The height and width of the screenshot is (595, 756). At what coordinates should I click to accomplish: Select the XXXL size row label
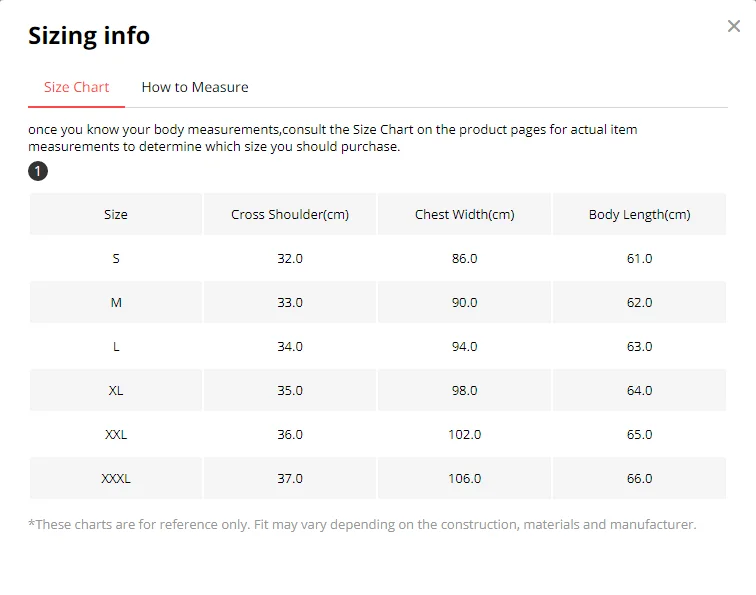click(116, 478)
